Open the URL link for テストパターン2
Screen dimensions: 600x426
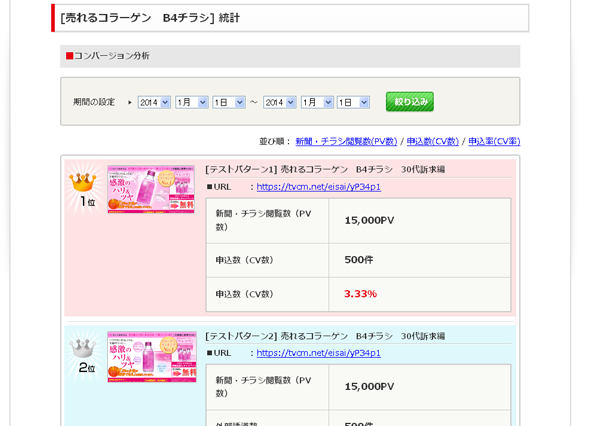click(x=318, y=353)
